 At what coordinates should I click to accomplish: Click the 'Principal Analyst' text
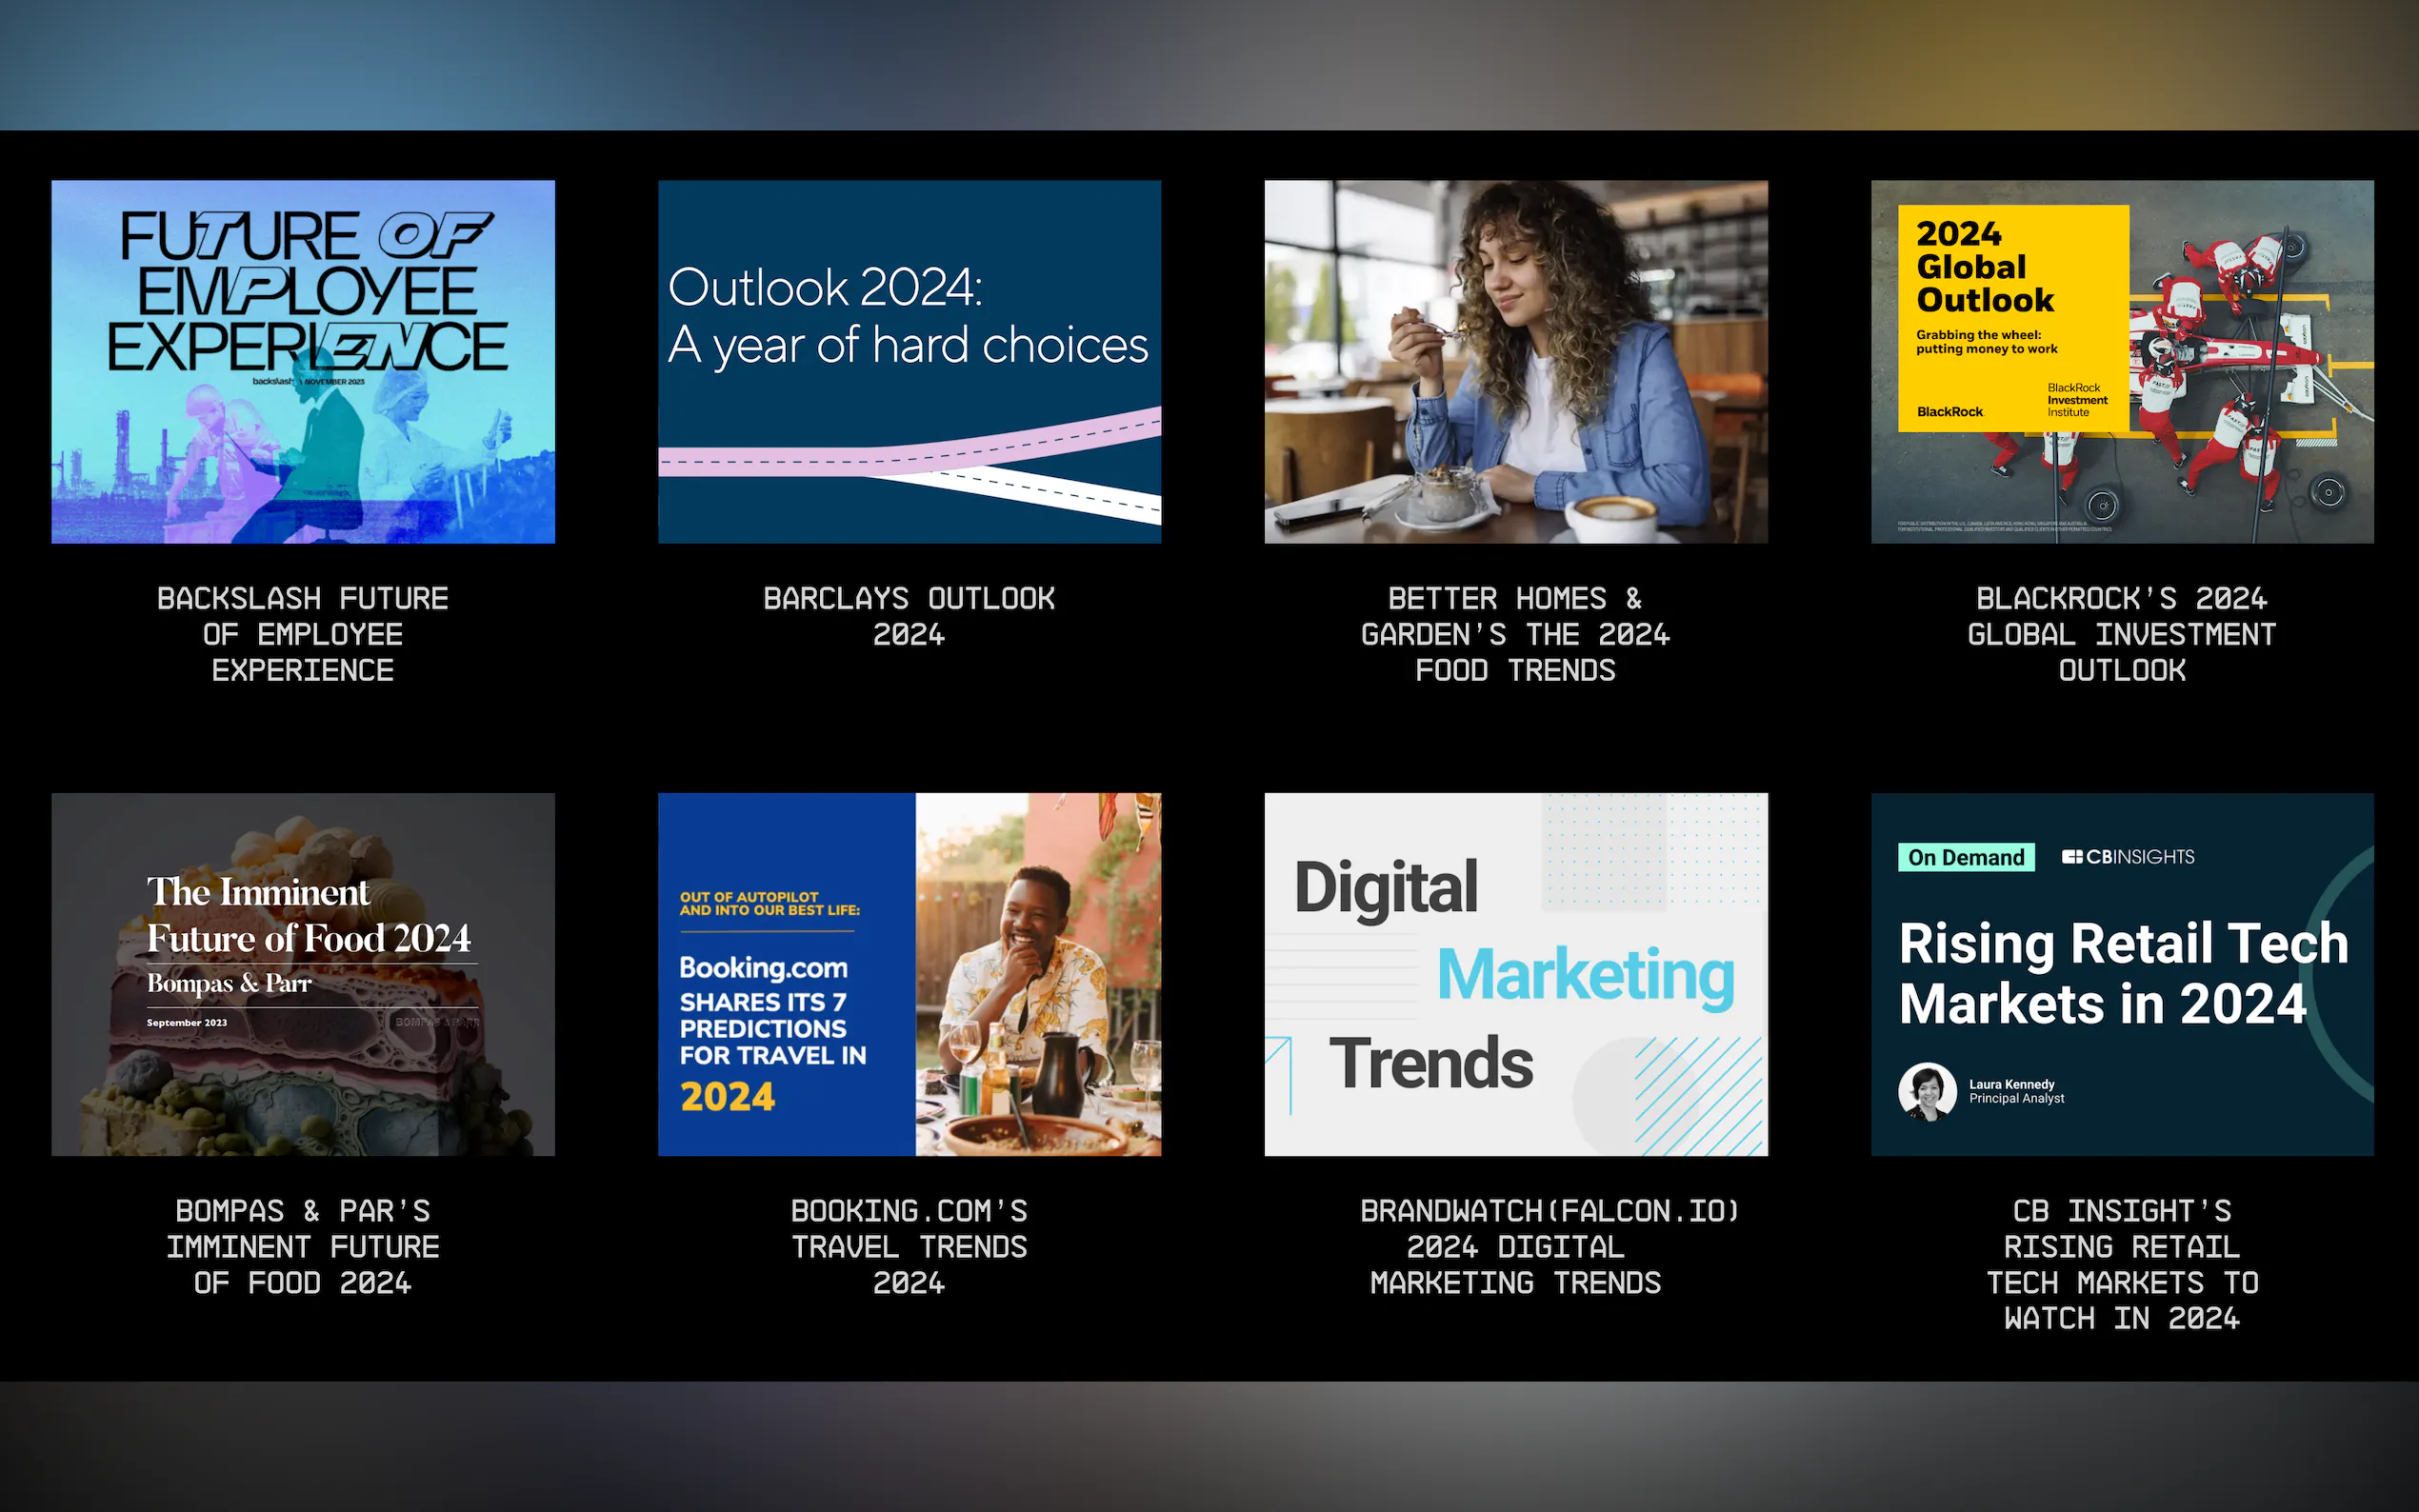pos(2016,1098)
